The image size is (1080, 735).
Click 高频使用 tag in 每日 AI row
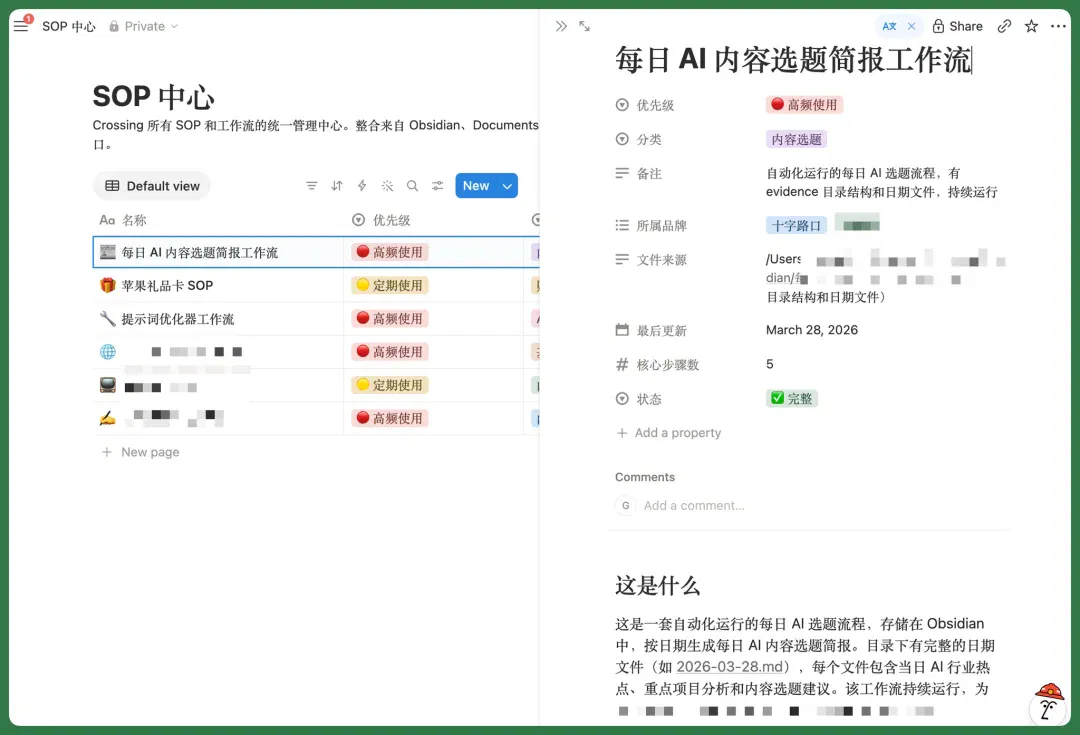coord(390,253)
